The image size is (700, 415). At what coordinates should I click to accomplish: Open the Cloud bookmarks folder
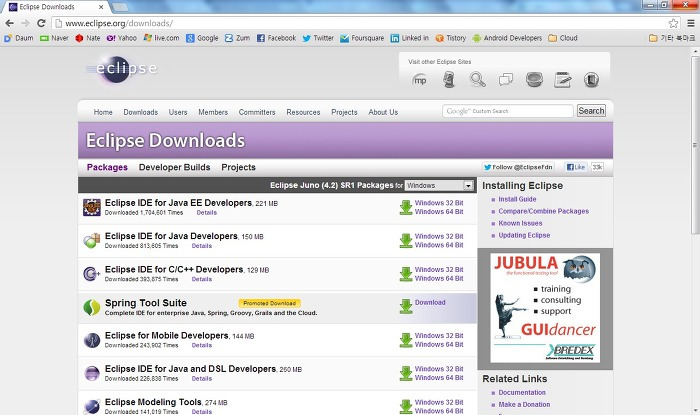click(563, 38)
